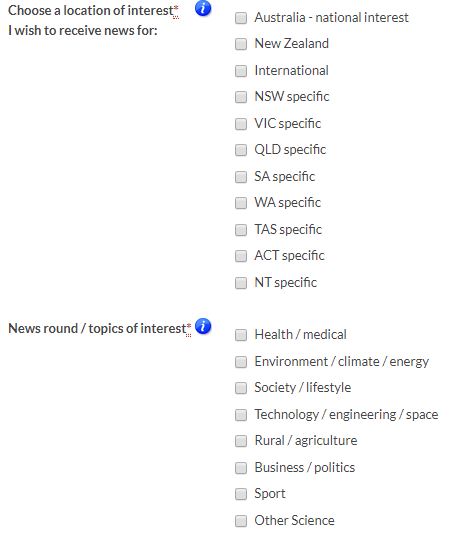
Task: Enable the International location option
Action: point(241,71)
